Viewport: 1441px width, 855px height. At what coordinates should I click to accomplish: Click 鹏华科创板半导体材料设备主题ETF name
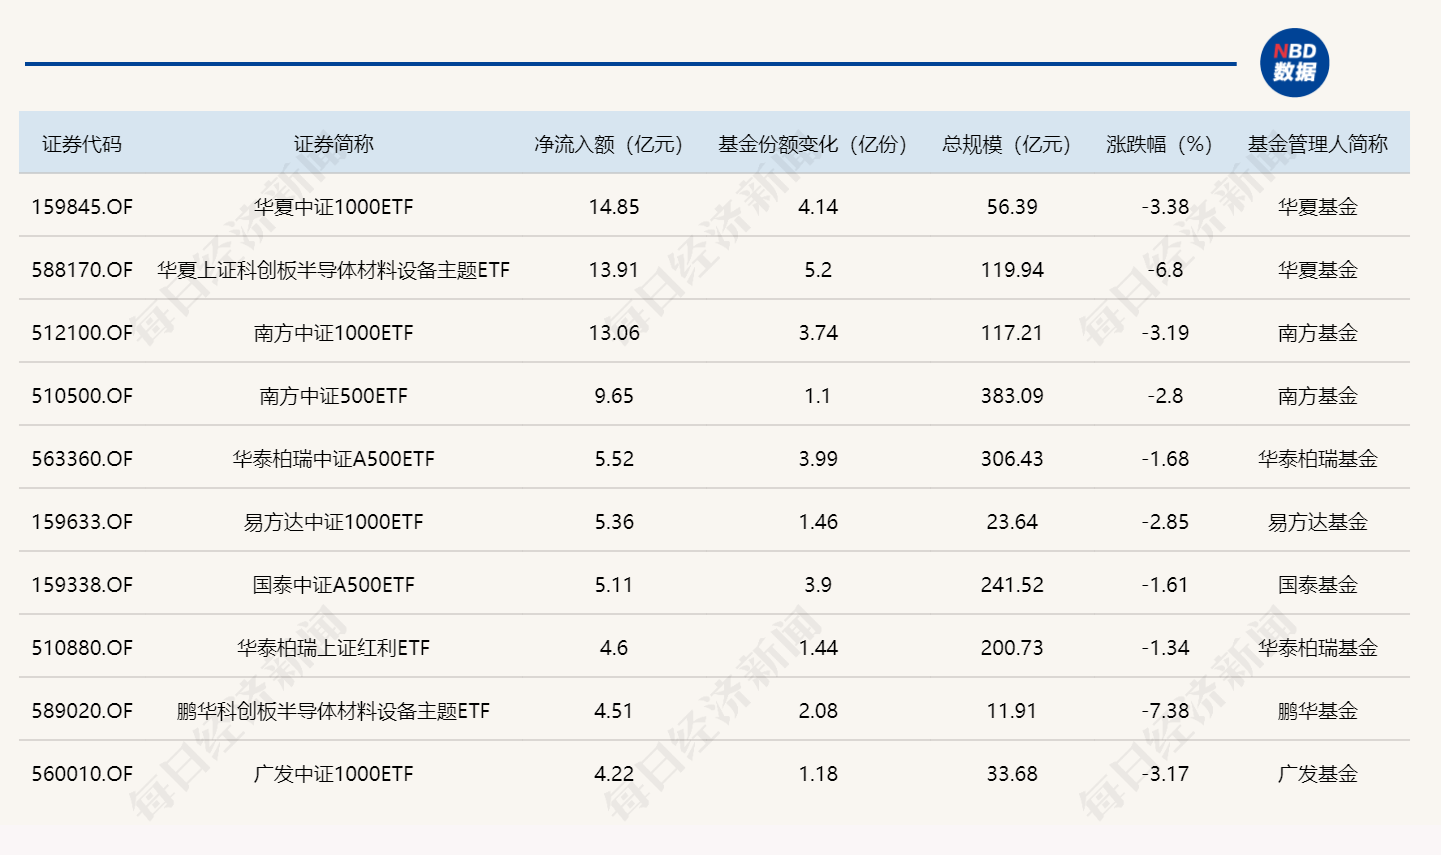(x=333, y=711)
